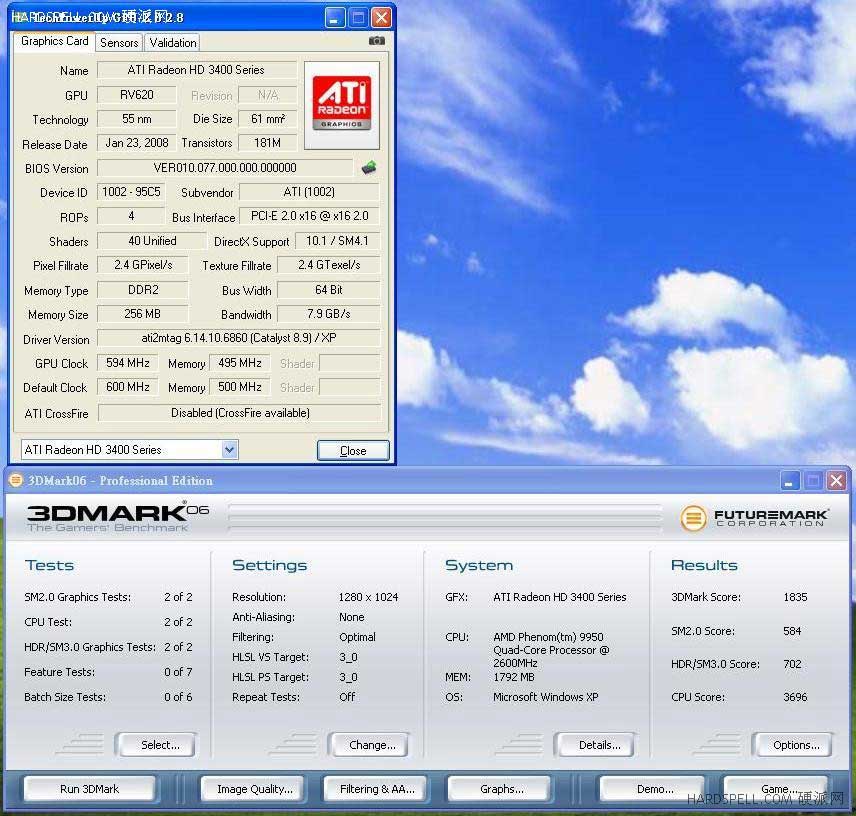Screen dimensions: 856x816
Task: Open Filtering & AA... tool
Action: [x=376, y=789]
